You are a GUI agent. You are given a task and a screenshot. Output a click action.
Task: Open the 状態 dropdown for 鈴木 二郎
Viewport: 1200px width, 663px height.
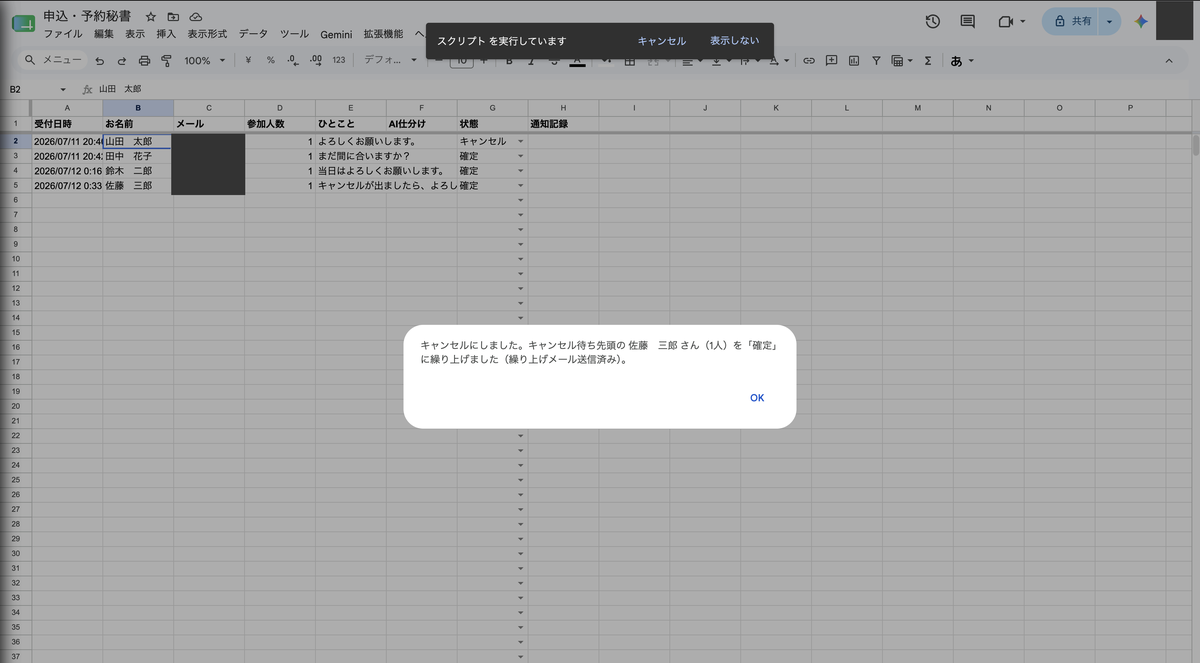click(520, 171)
